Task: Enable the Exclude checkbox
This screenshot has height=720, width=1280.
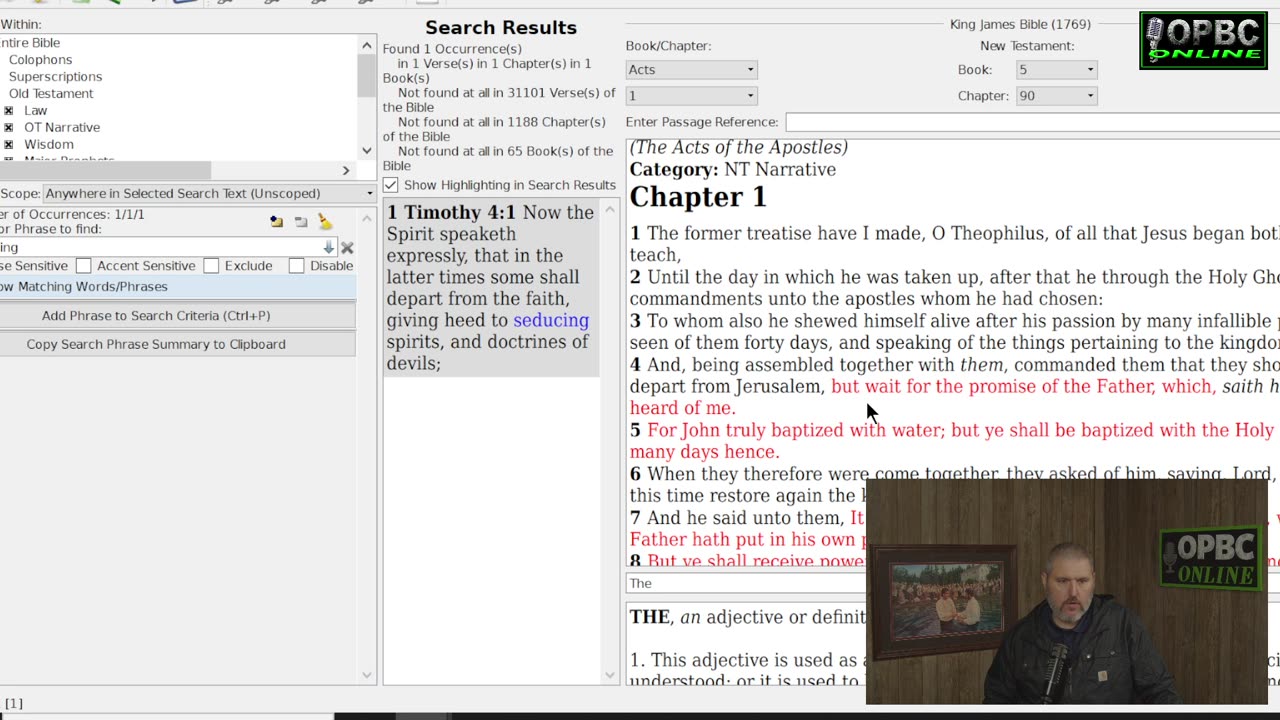Action: [211, 265]
